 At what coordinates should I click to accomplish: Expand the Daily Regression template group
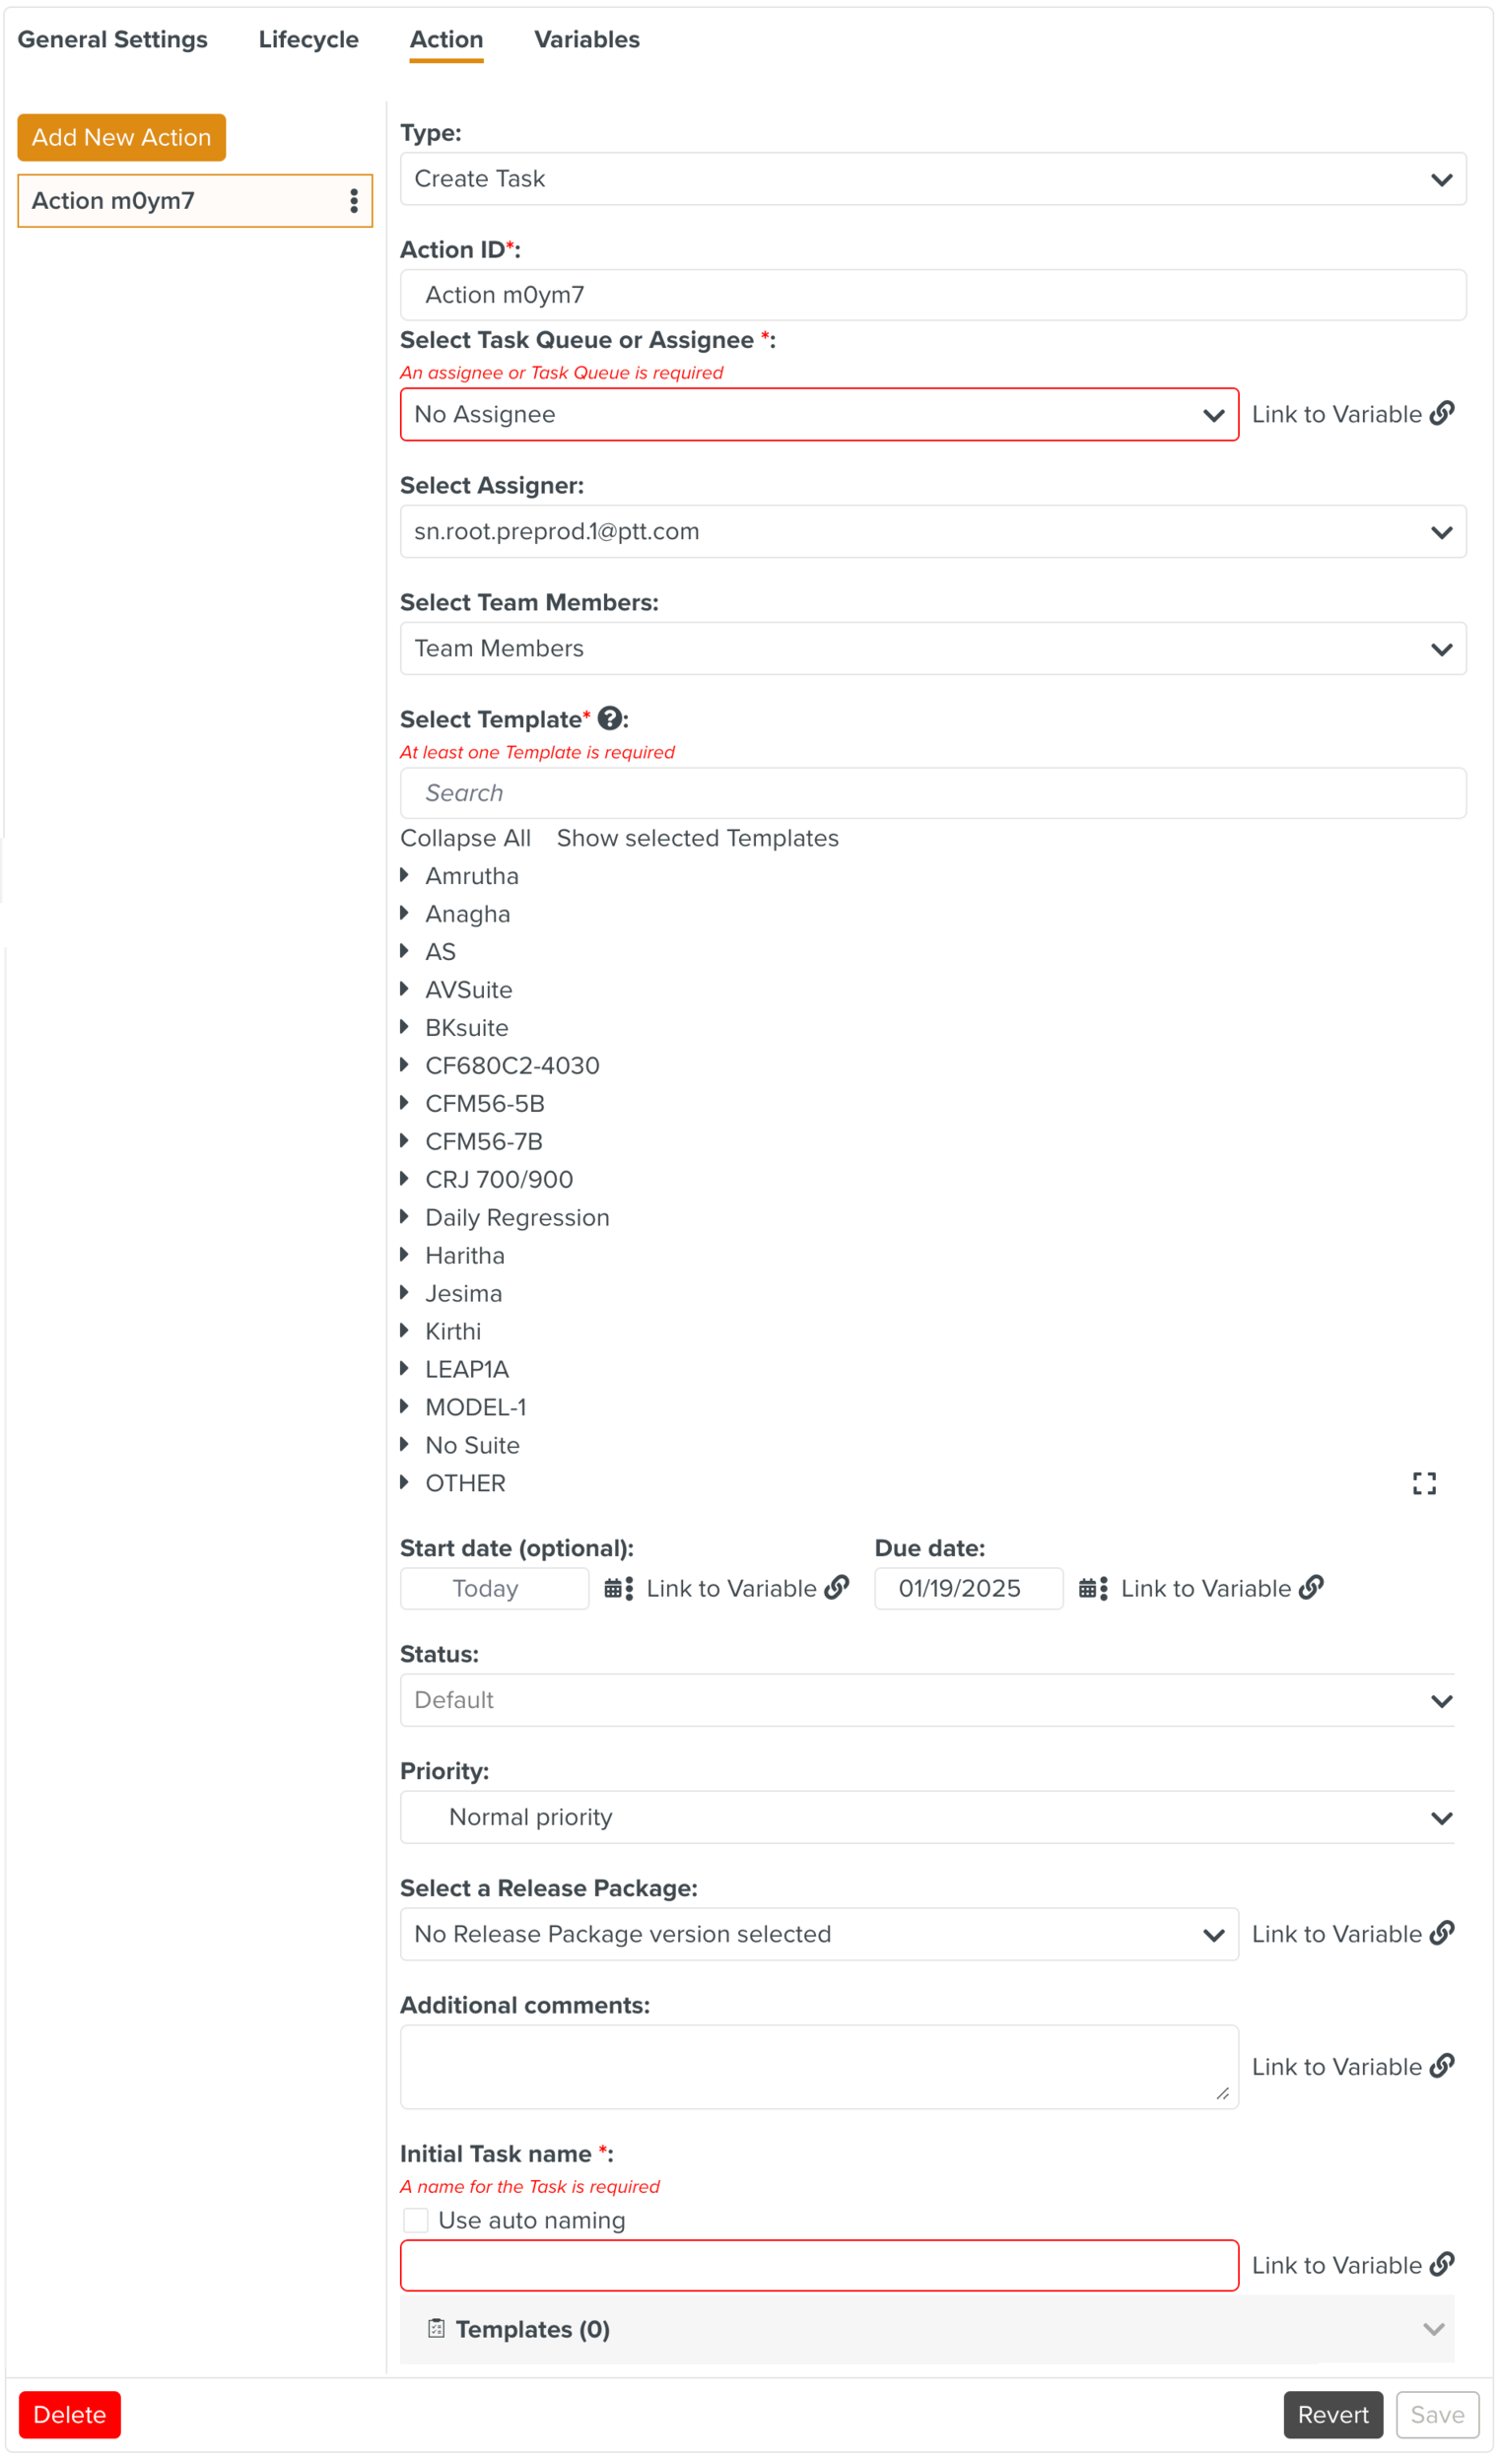[x=404, y=1217]
